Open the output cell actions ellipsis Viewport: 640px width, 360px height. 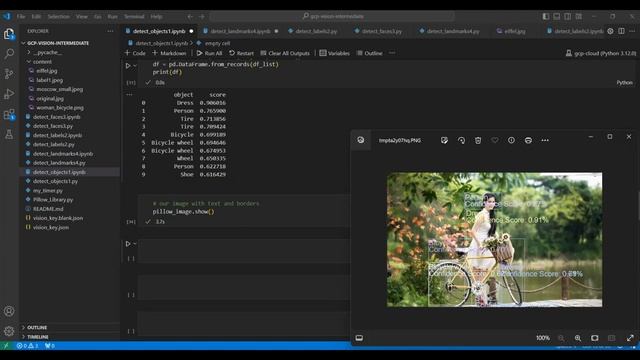[129, 94]
